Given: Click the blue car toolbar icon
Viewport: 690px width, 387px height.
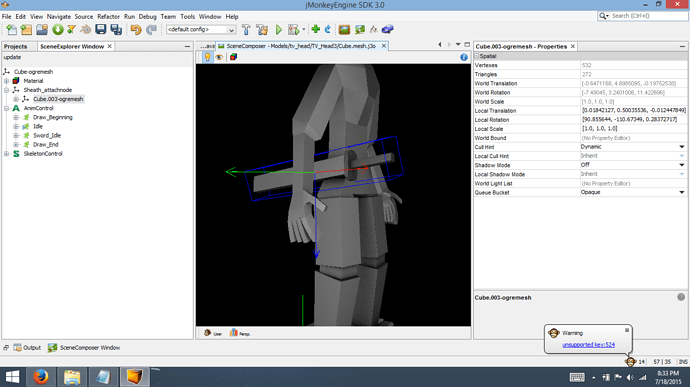Looking at the screenshot, I should pyautogui.click(x=387, y=29).
